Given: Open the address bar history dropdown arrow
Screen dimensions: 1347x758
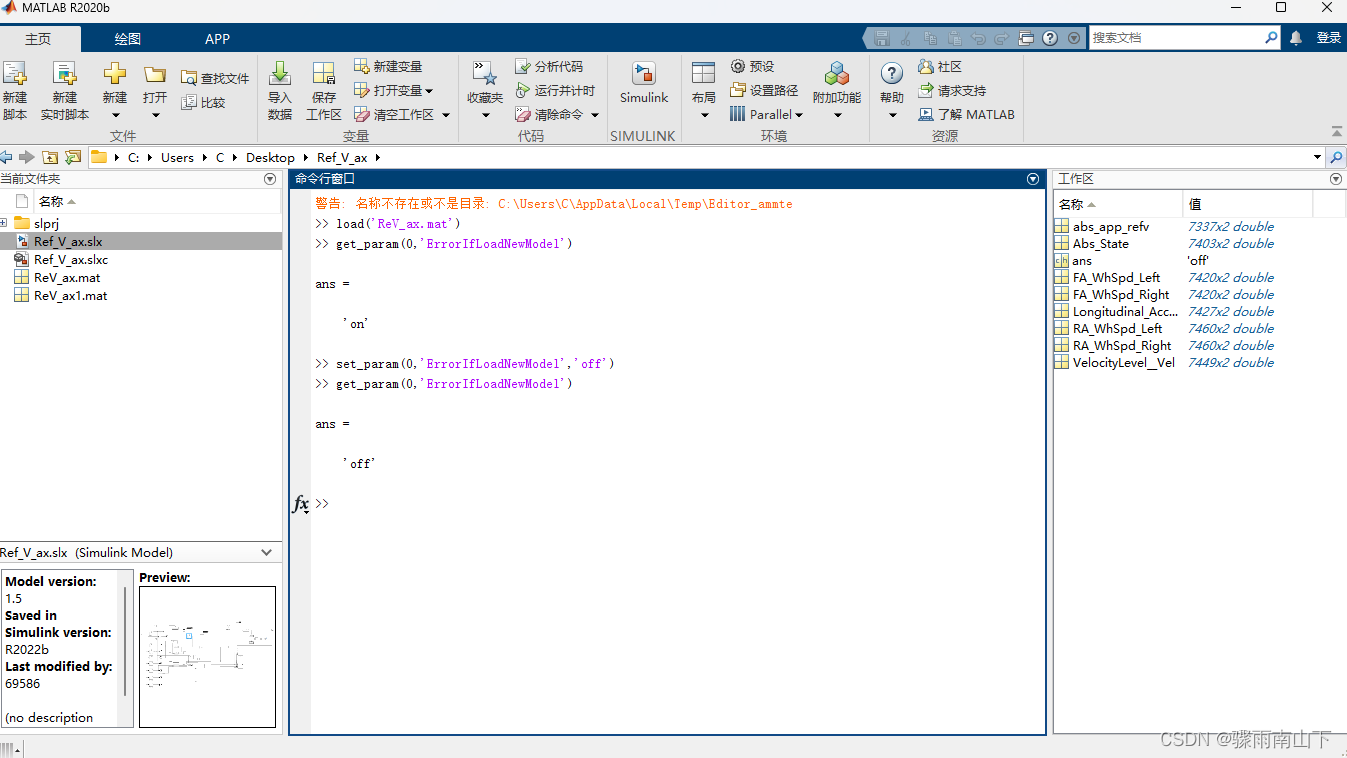Looking at the screenshot, I should (1317, 157).
